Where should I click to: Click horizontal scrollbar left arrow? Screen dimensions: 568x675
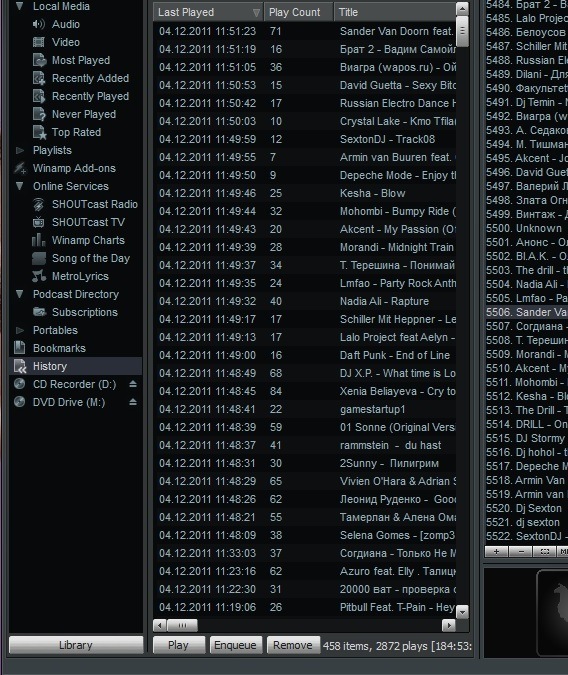(160, 625)
